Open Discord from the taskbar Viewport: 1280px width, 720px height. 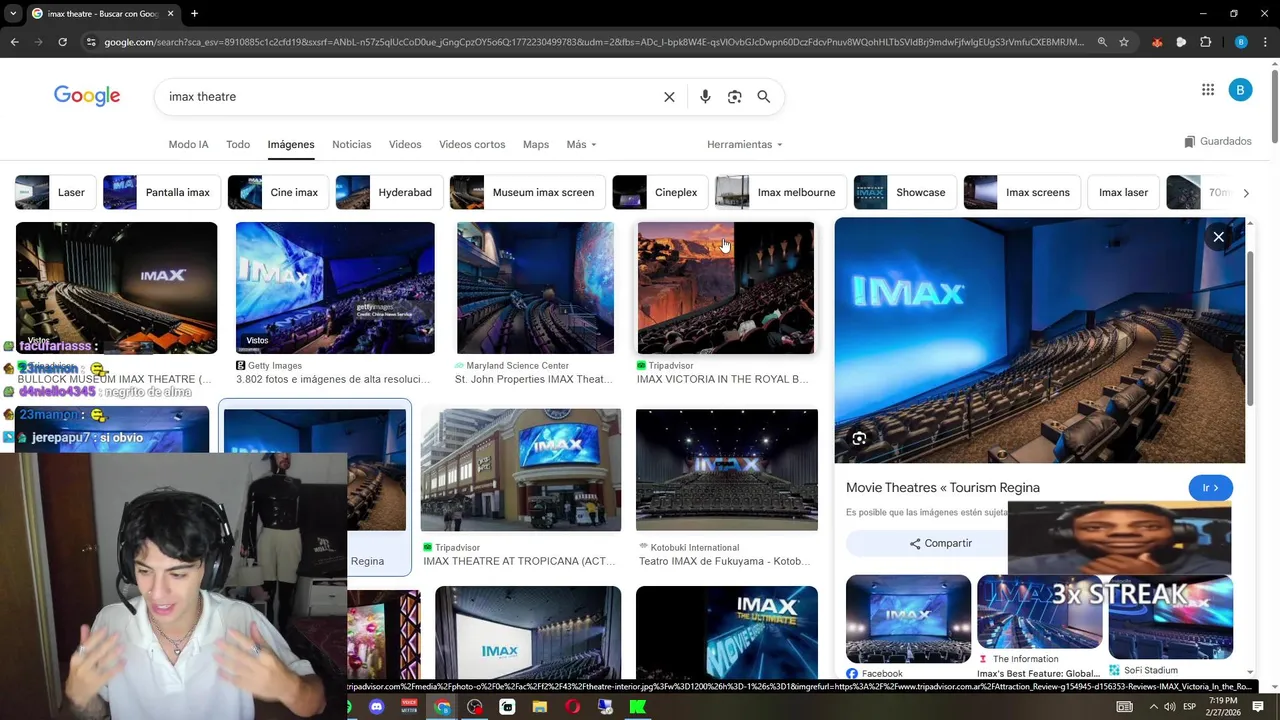376,707
